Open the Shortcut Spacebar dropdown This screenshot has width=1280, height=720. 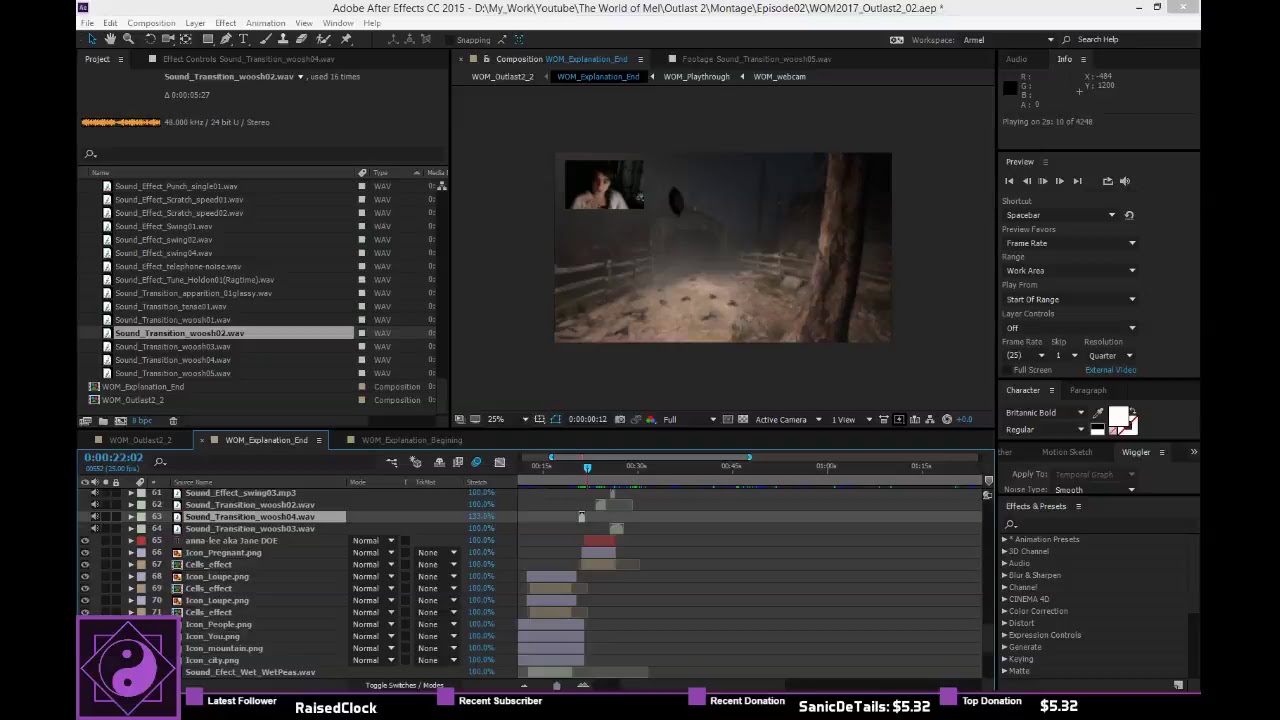[1061, 215]
